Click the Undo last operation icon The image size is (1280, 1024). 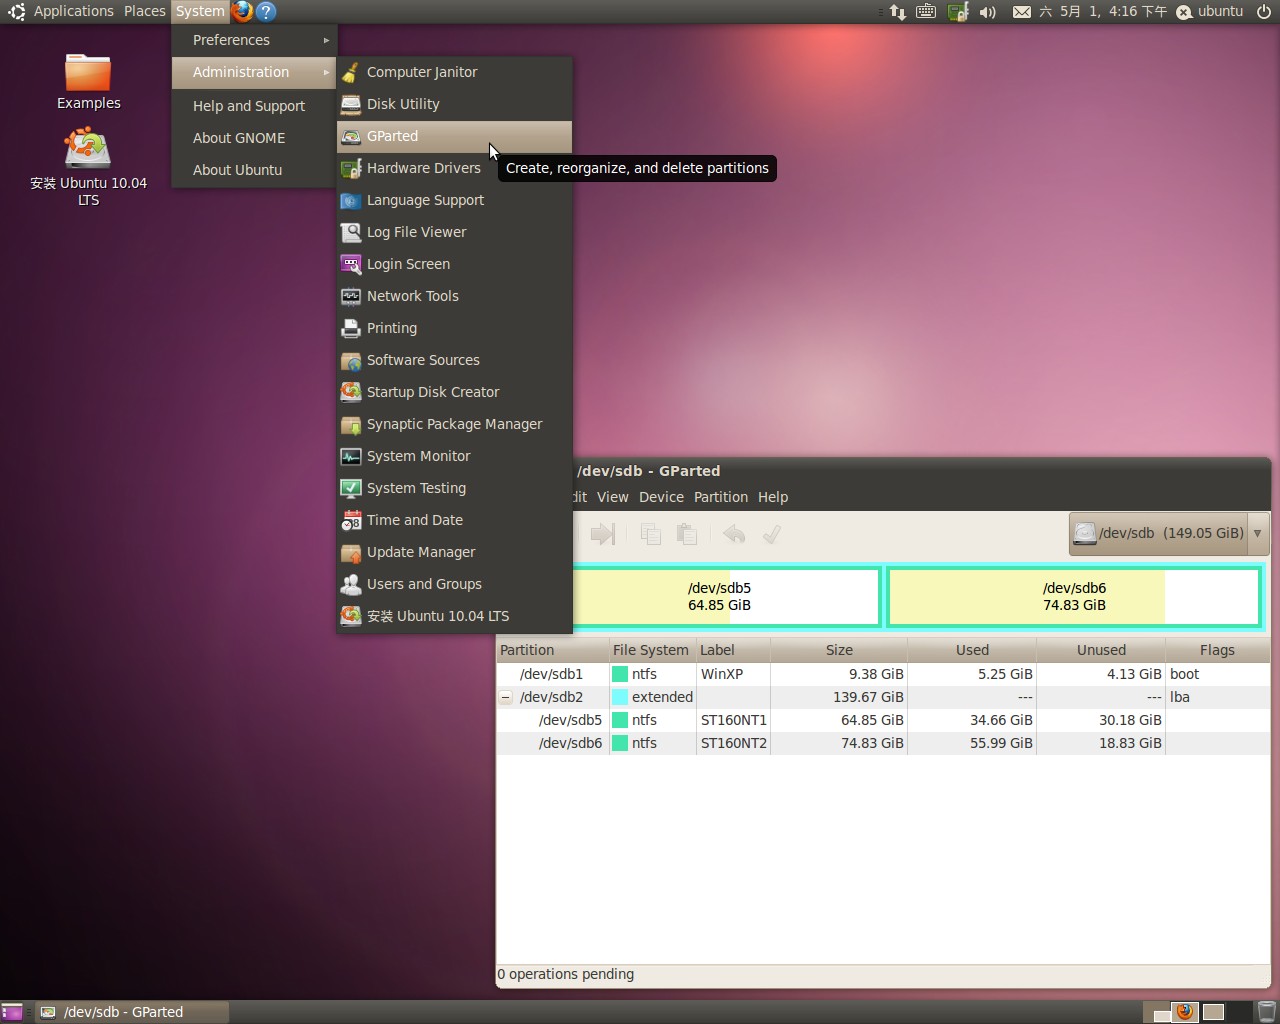[734, 534]
